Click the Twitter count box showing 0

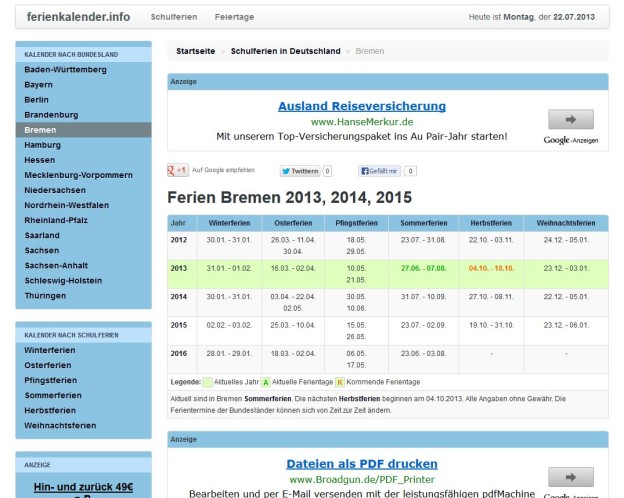(x=327, y=171)
